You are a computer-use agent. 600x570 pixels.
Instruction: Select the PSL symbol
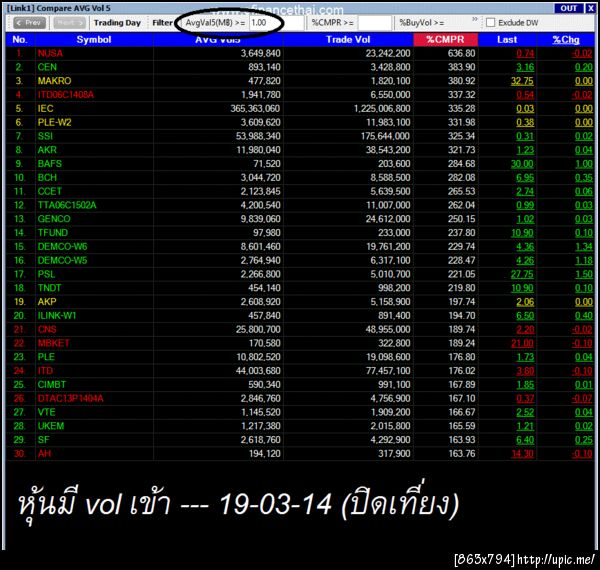[46, 274]
